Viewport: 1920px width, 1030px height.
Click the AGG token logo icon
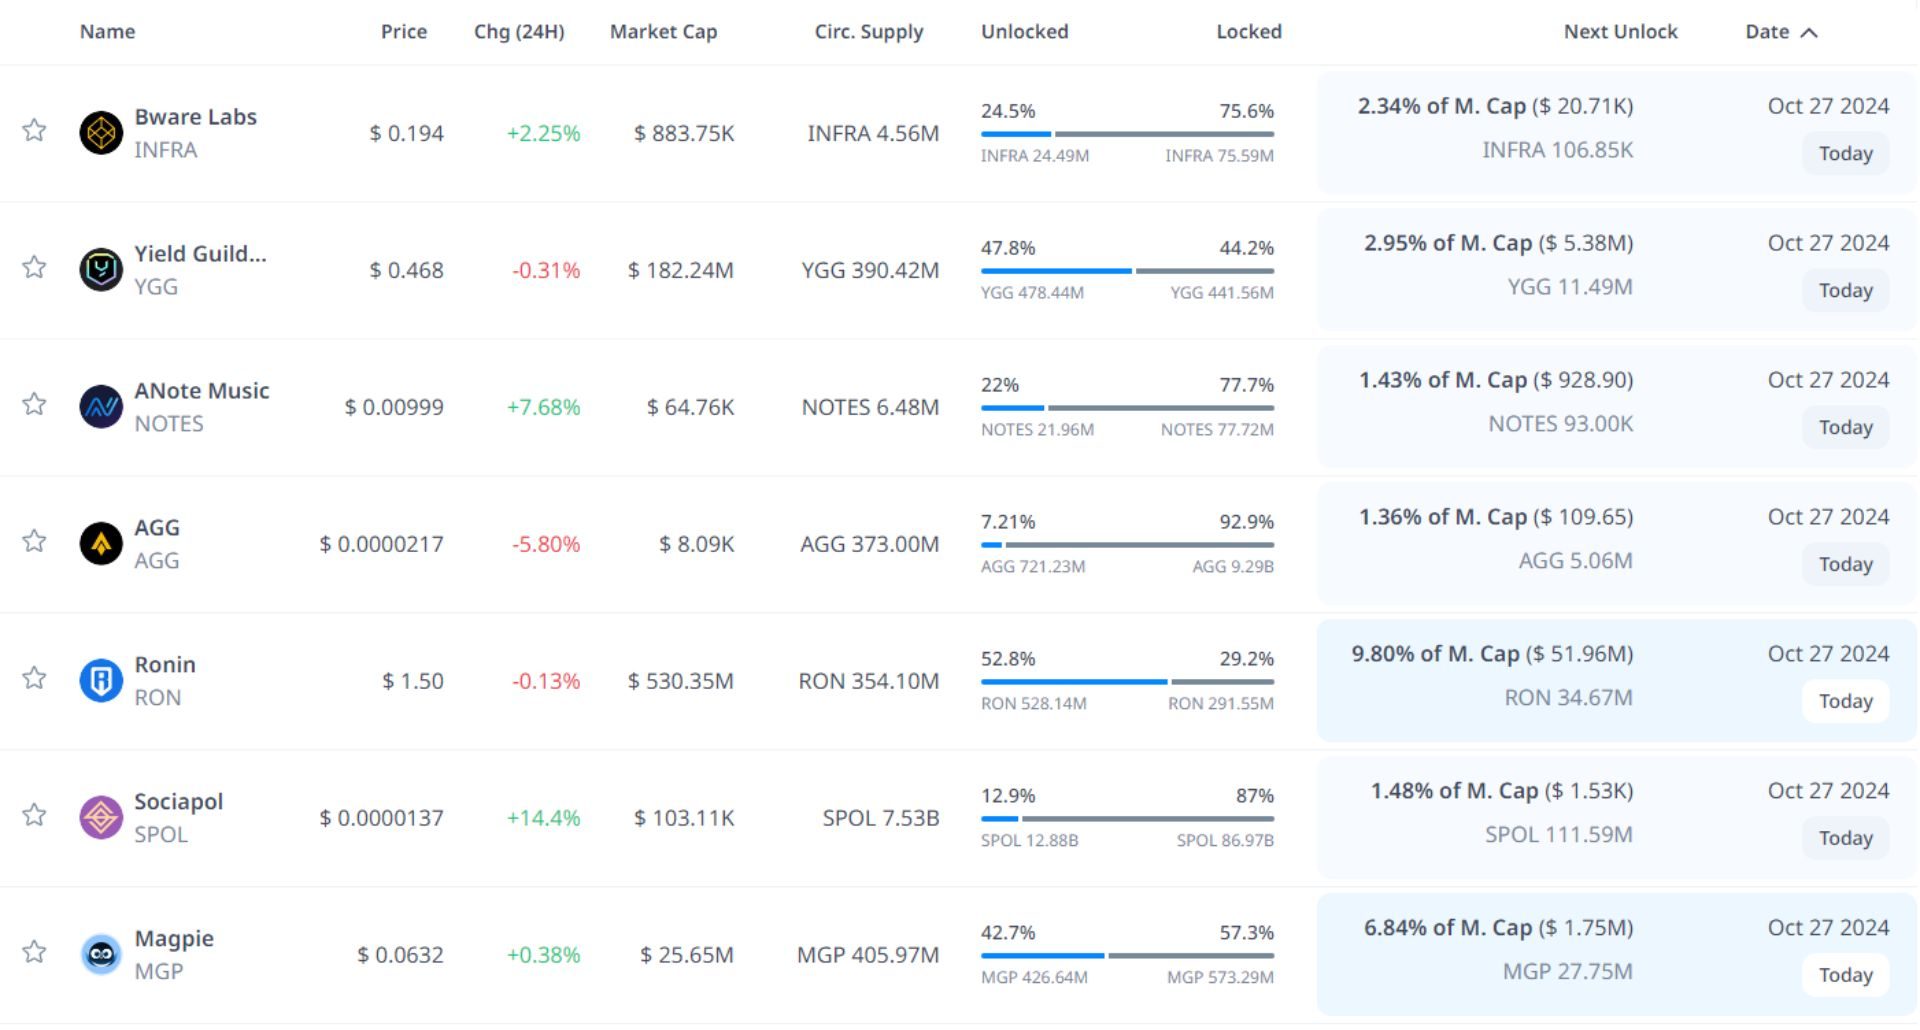101,544
